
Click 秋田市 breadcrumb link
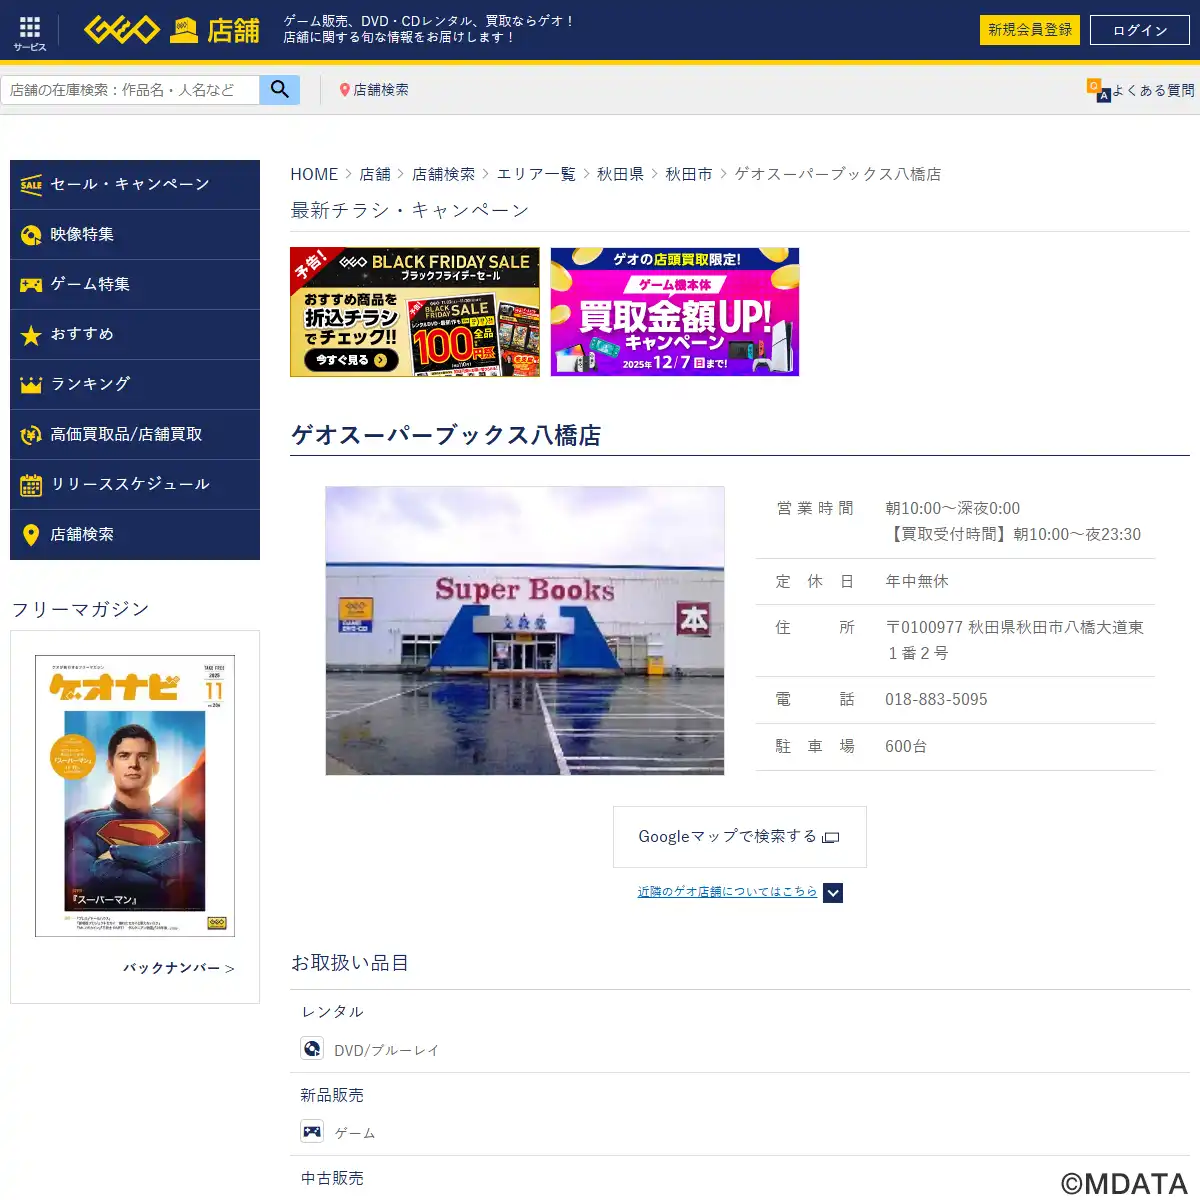click(x=689, y=174)
